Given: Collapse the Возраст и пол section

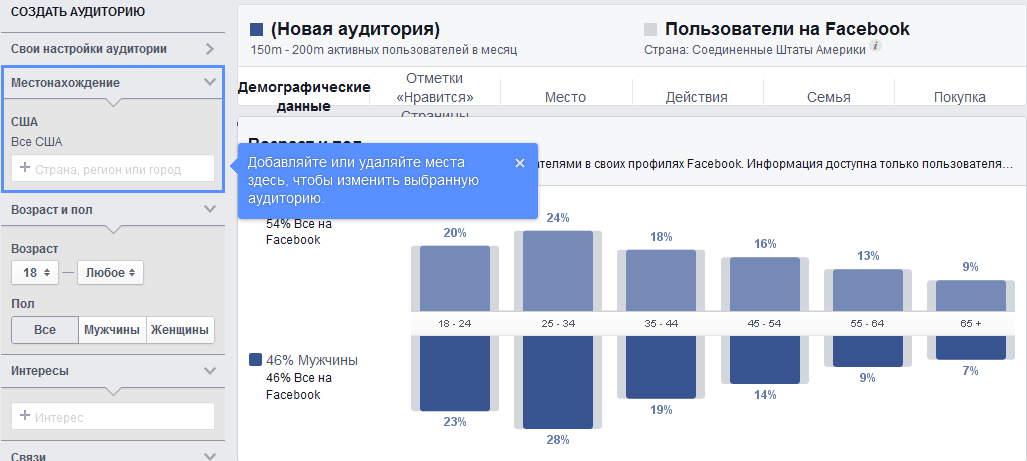Looking at the screenshot, I should pos(209,209).
